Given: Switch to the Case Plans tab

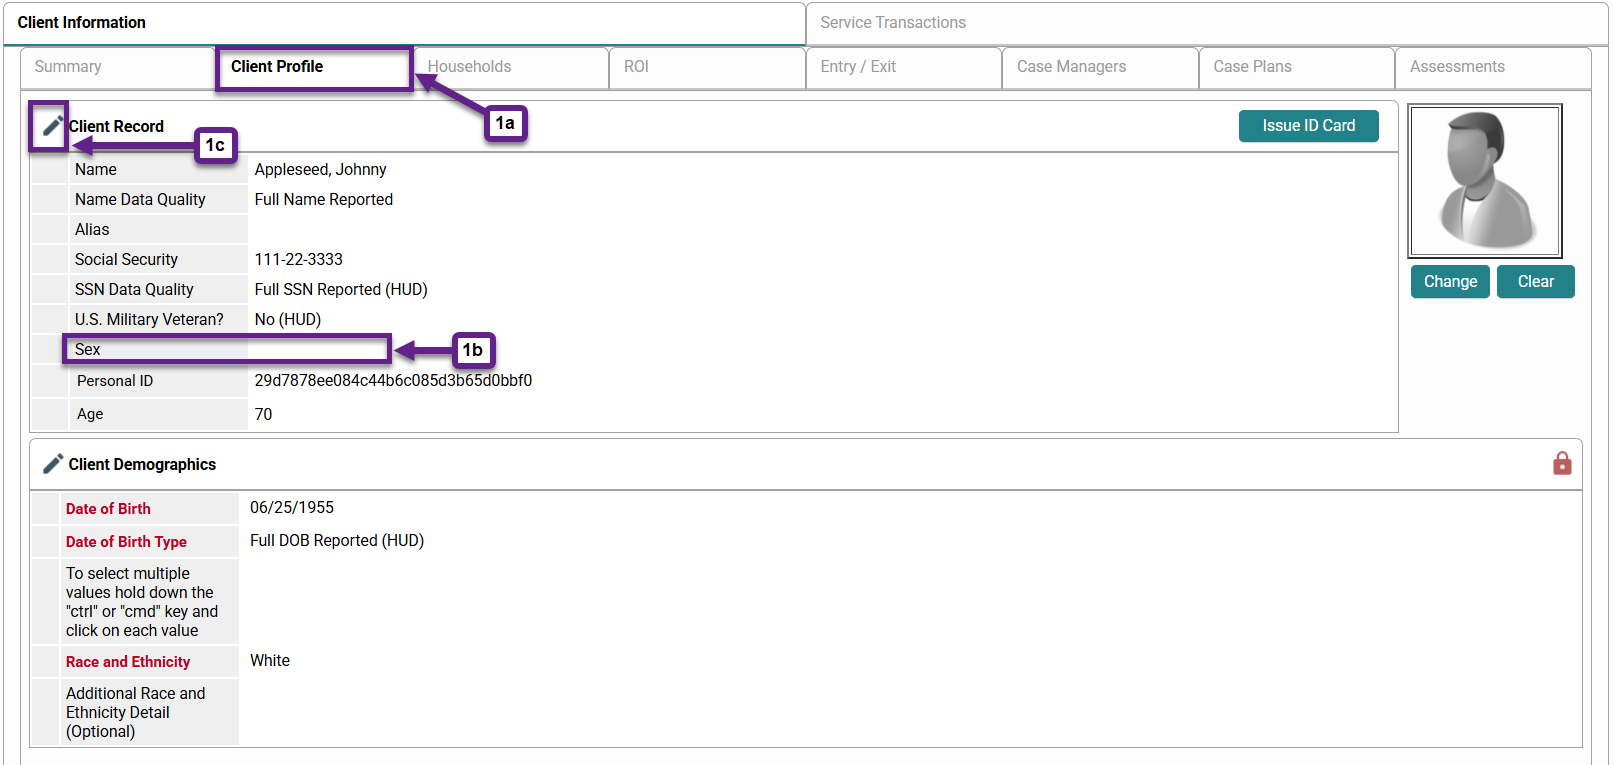Looking at the screenshot, I should tap(1252, 67).
